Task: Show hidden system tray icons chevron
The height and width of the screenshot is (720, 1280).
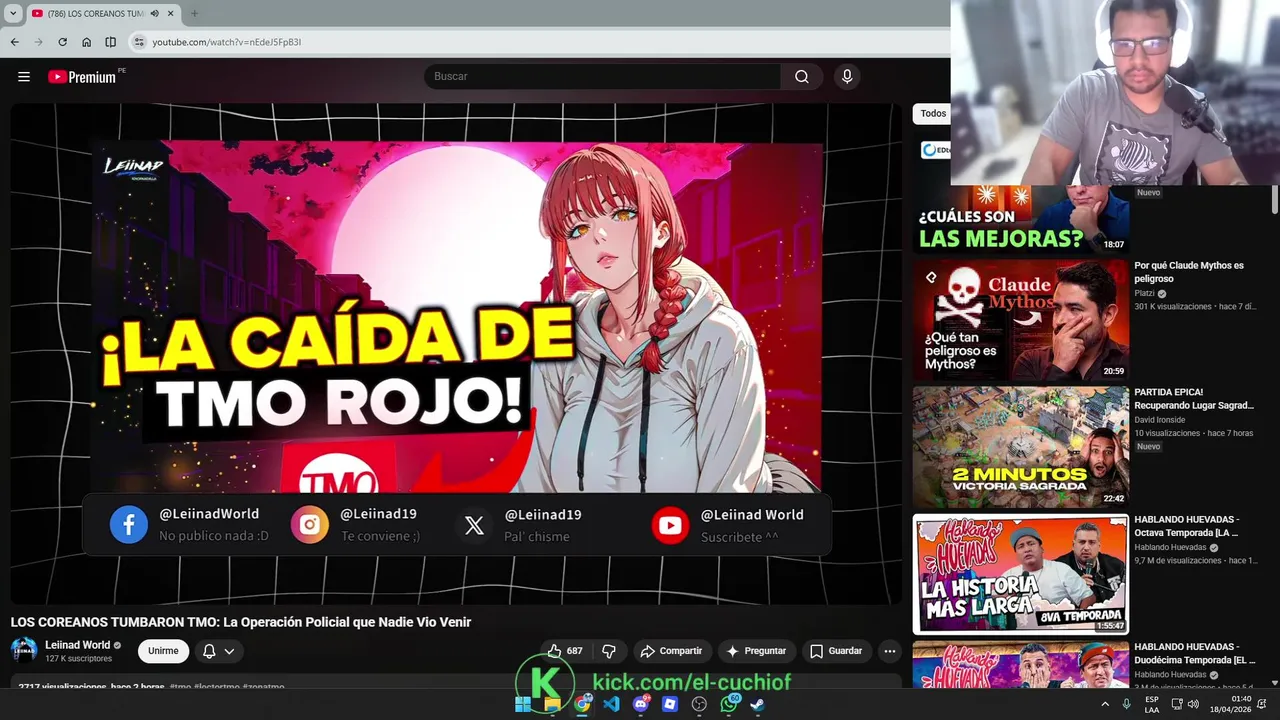Action: 1105,704
